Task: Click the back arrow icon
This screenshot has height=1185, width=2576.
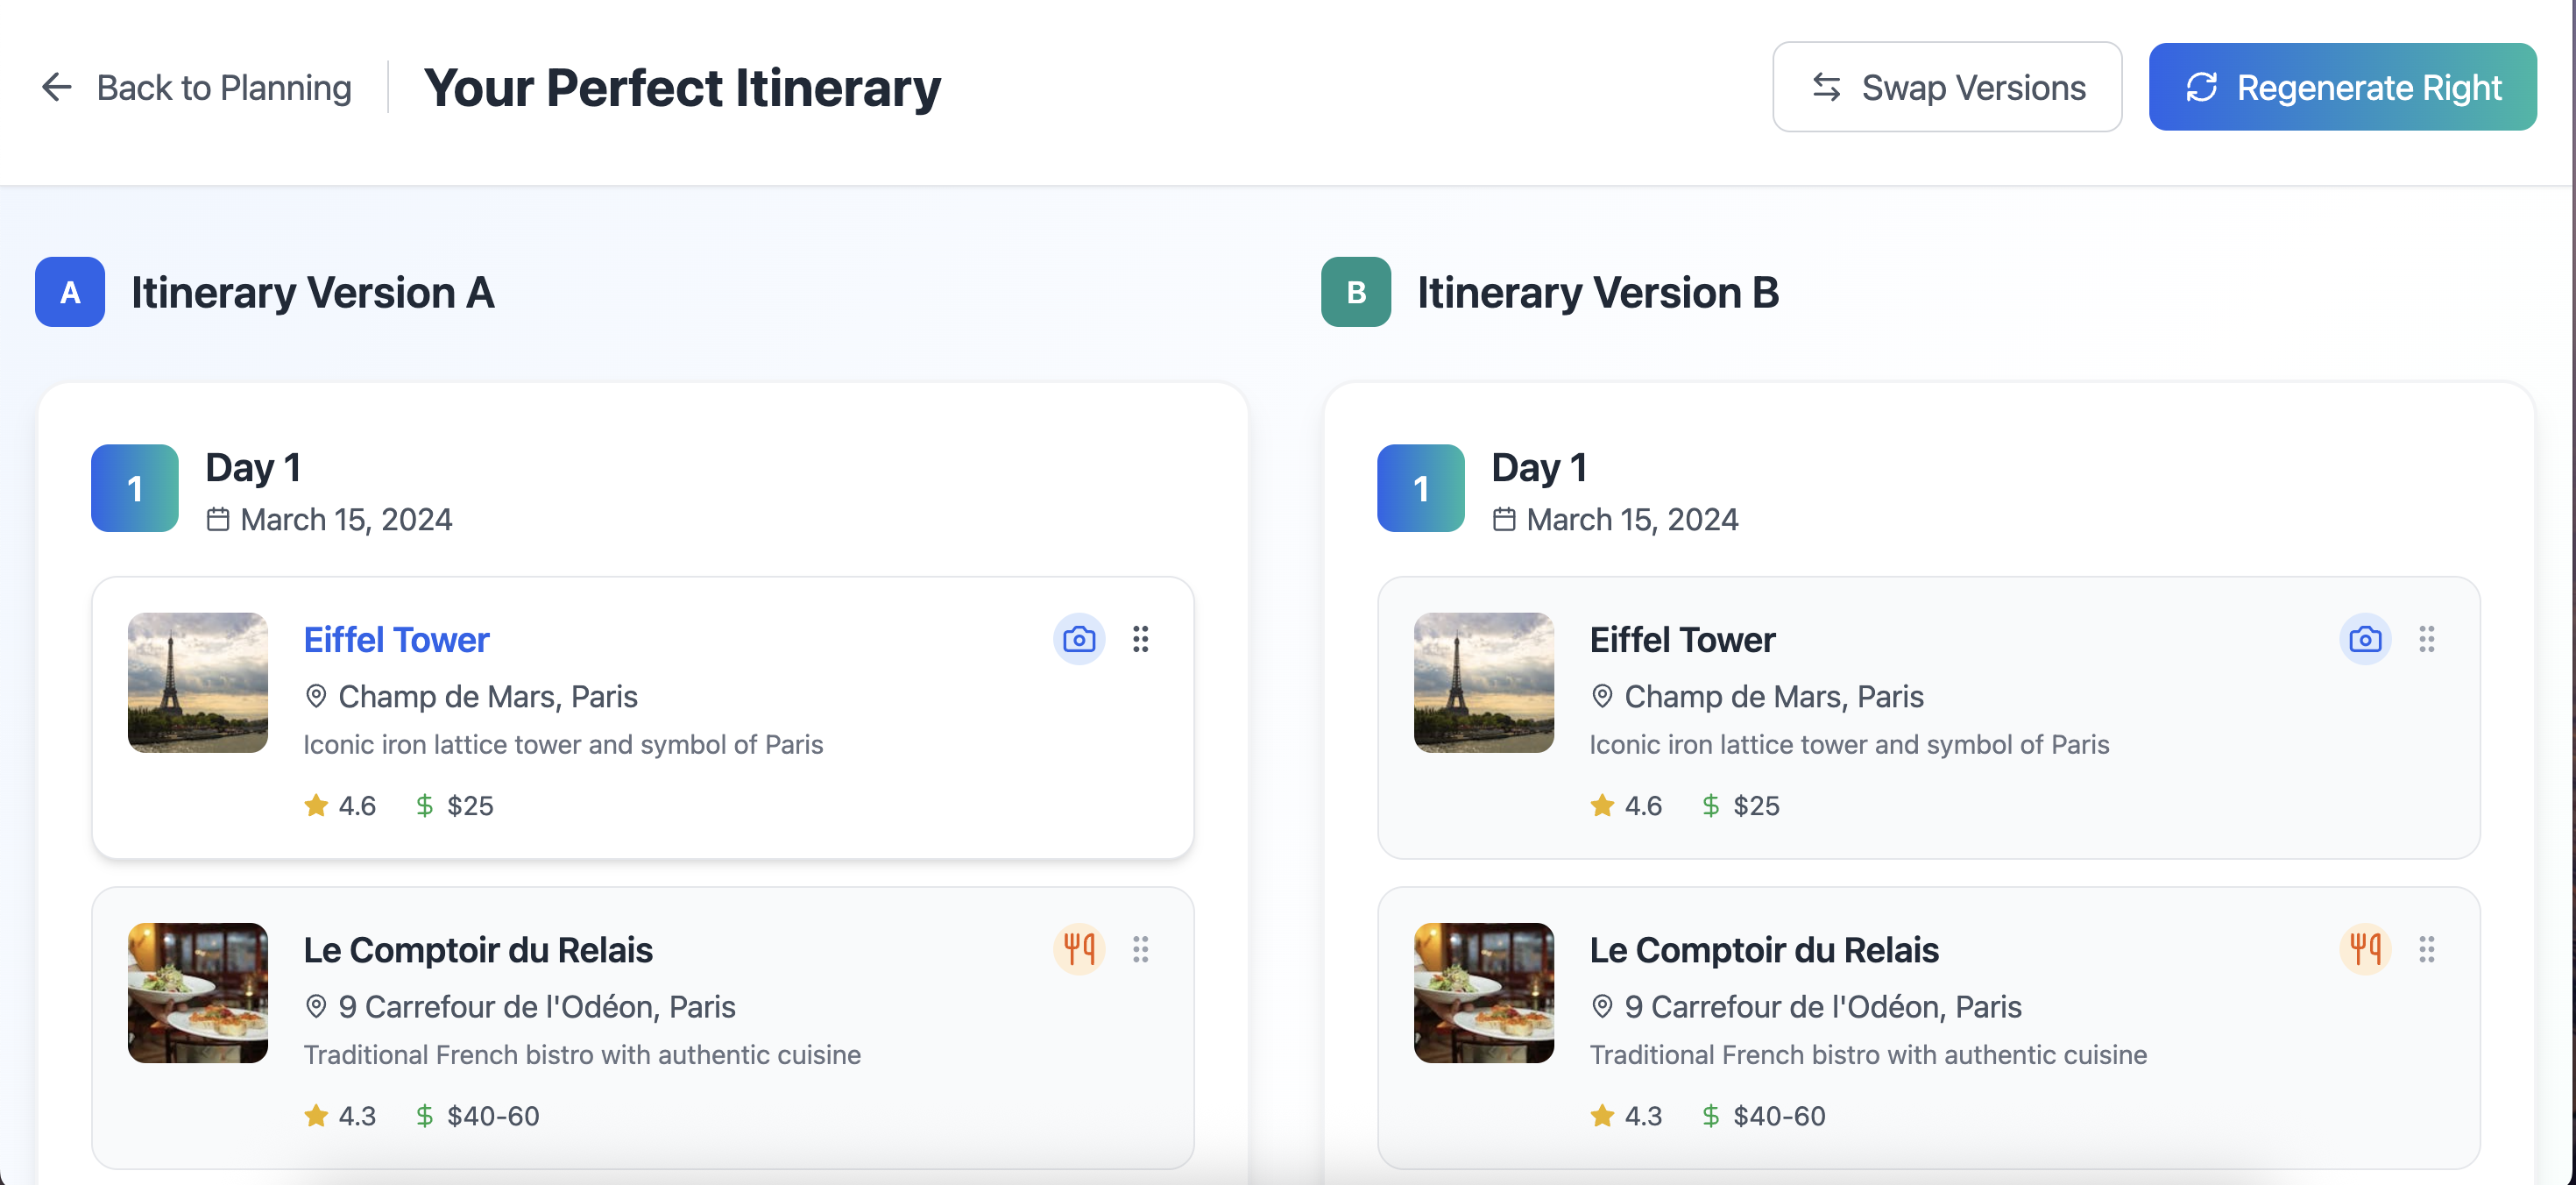Action: 57,87
